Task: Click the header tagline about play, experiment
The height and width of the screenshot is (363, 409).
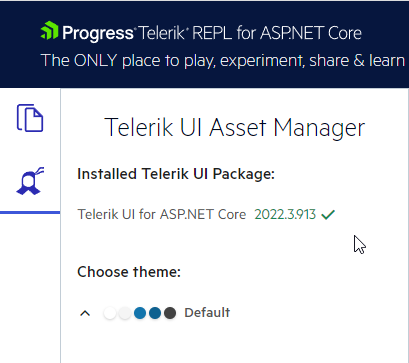Action: 223,61
